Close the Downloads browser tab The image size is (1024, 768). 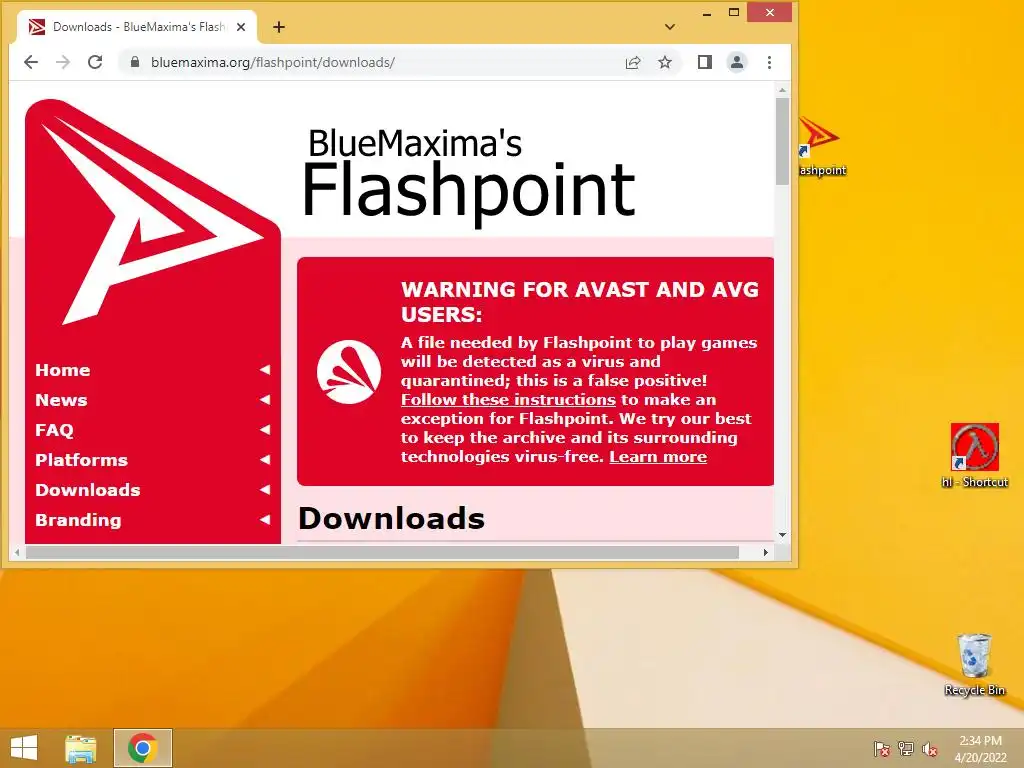(241, 27)
